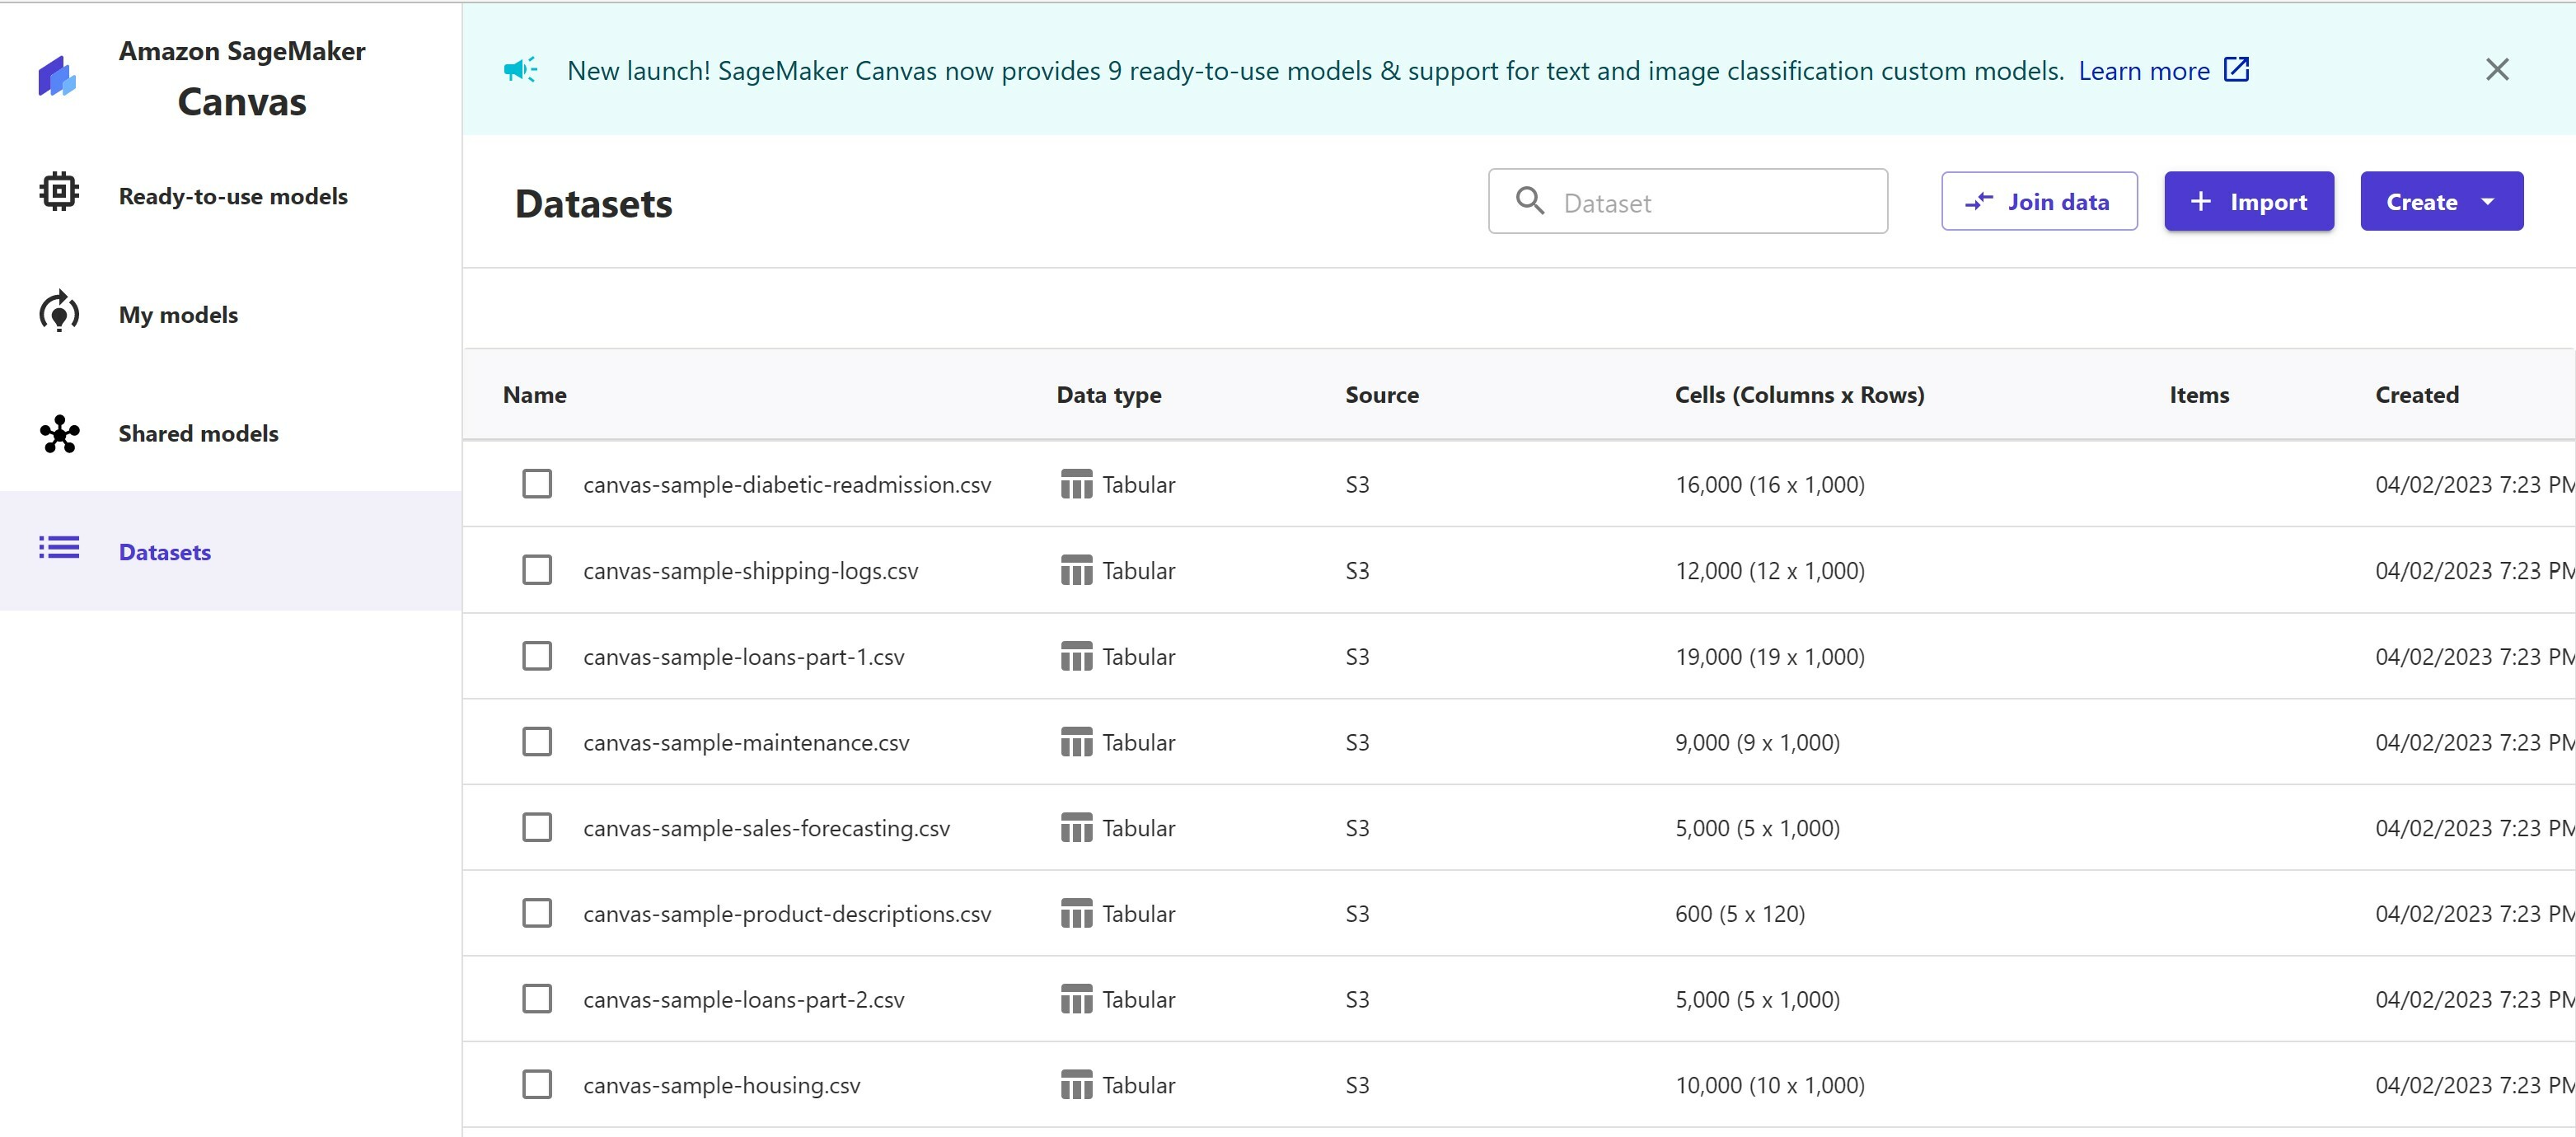This screenshot has width=2576, height=1137.
Task: Expand the Create dropdown arrow
Action: (2487, 202)
